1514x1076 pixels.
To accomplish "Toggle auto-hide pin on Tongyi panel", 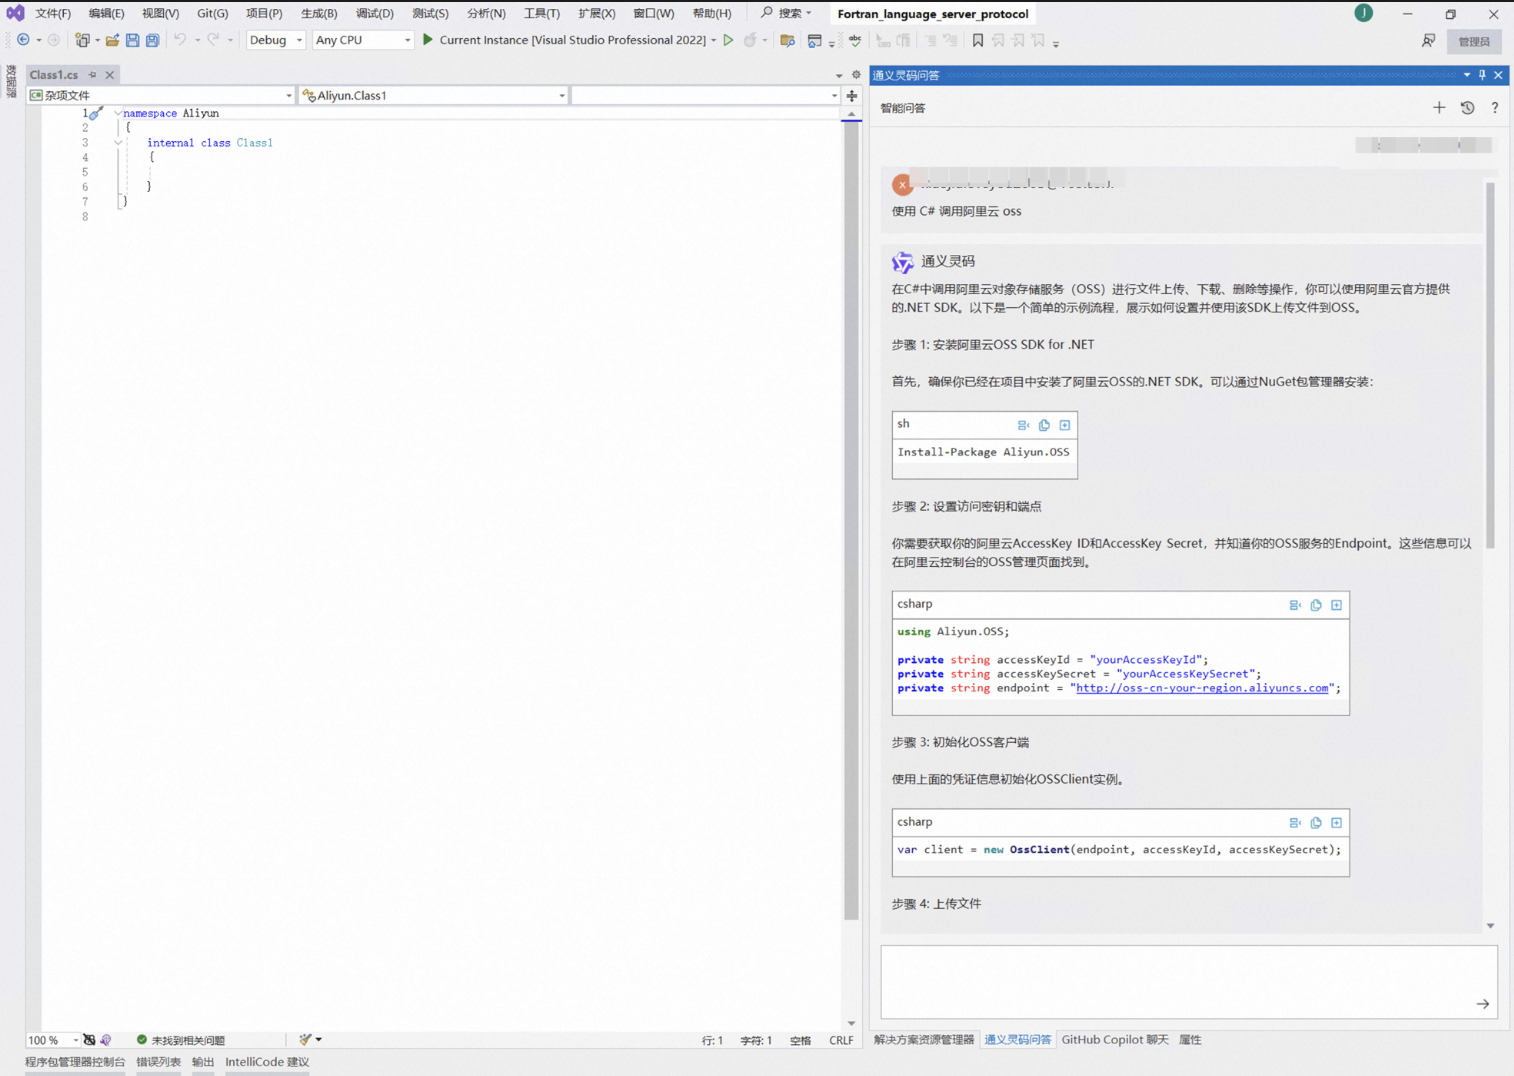I will (1482, 75).
